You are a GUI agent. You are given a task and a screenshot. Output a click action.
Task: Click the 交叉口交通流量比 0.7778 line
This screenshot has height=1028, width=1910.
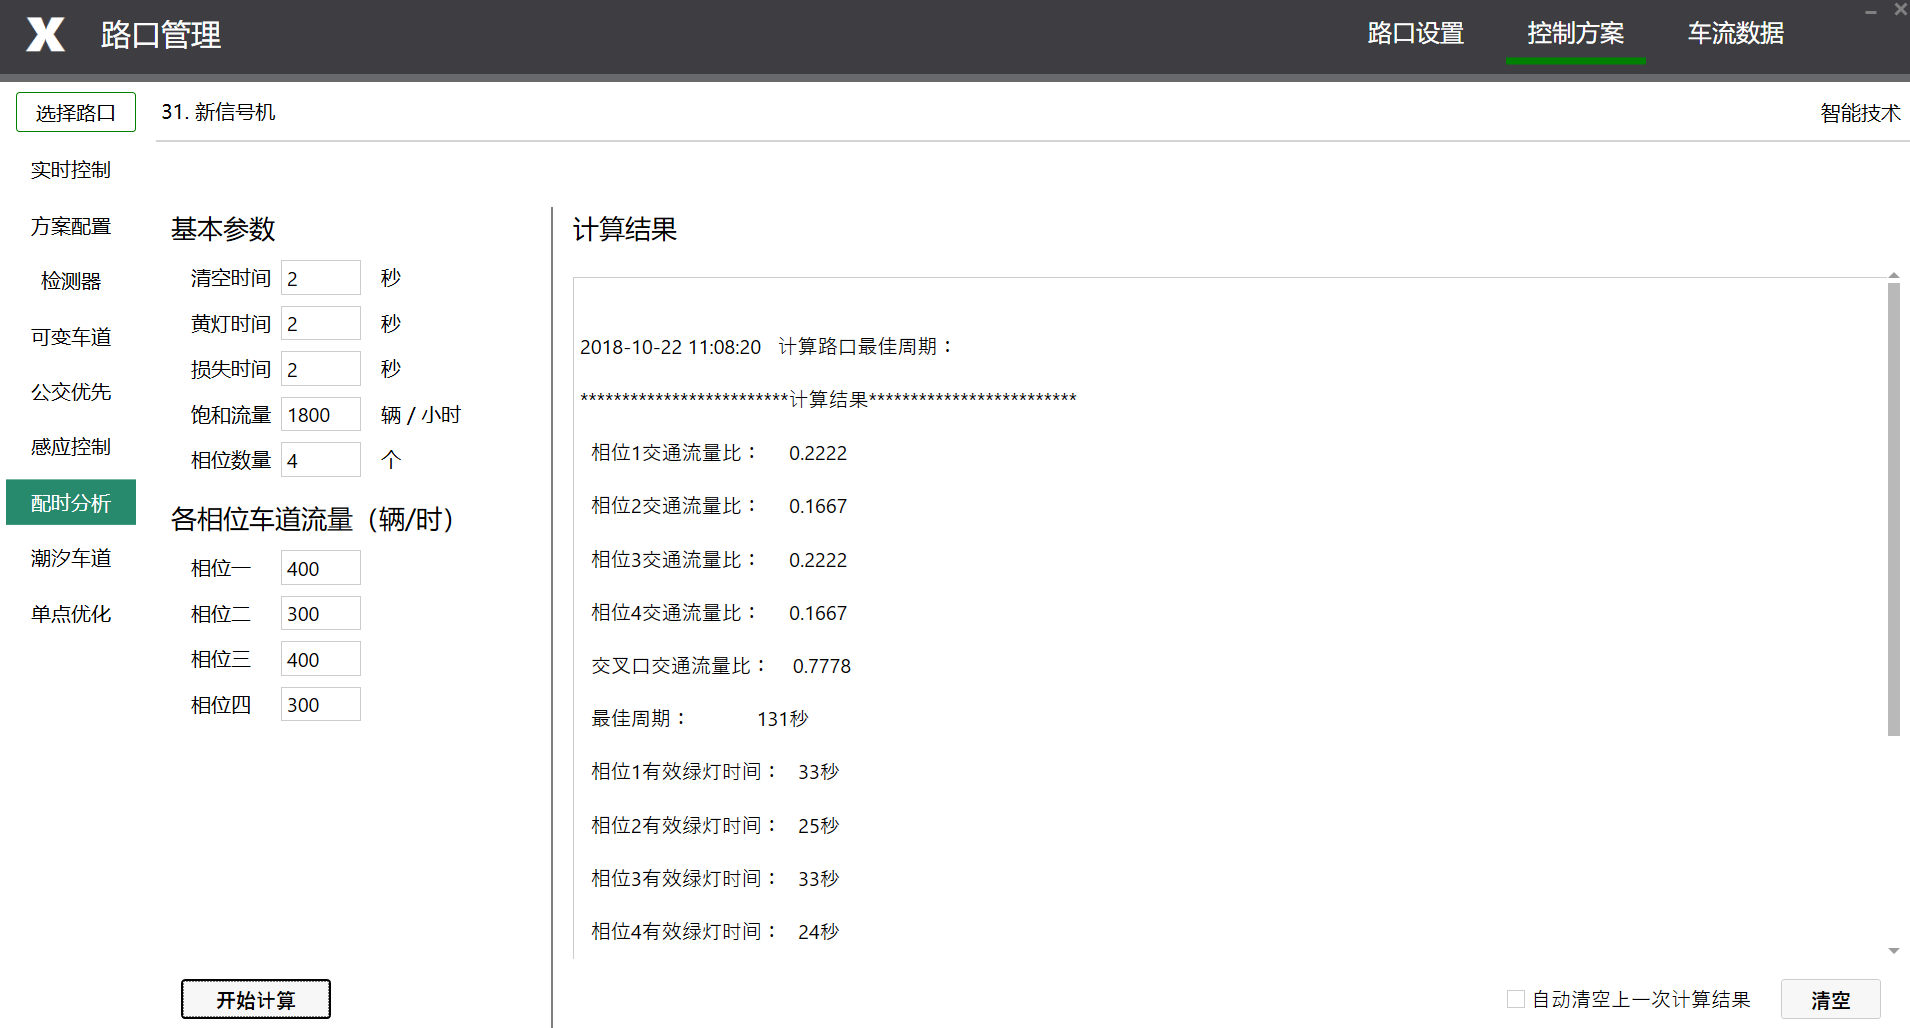point(721,666)
